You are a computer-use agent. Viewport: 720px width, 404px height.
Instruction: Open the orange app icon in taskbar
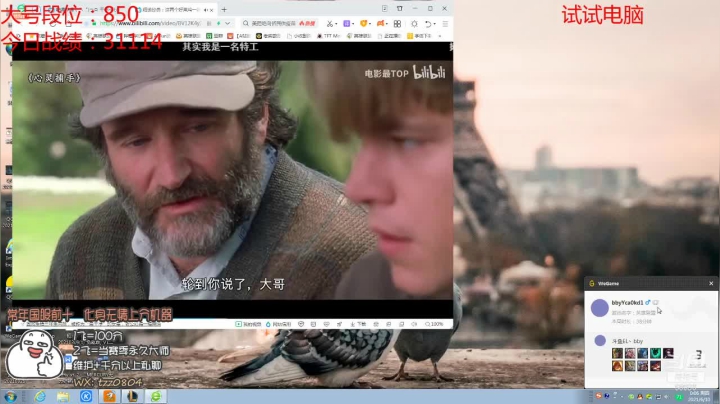coord(109,396)
